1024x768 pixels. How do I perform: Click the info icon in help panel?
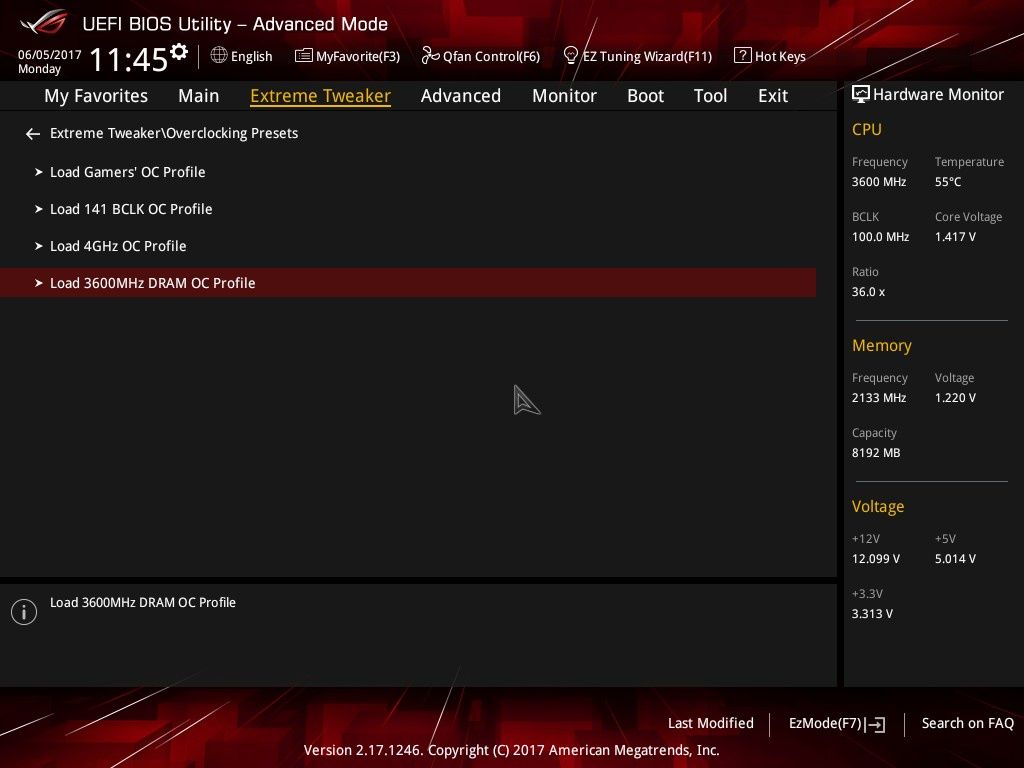(x=24, y=612)
